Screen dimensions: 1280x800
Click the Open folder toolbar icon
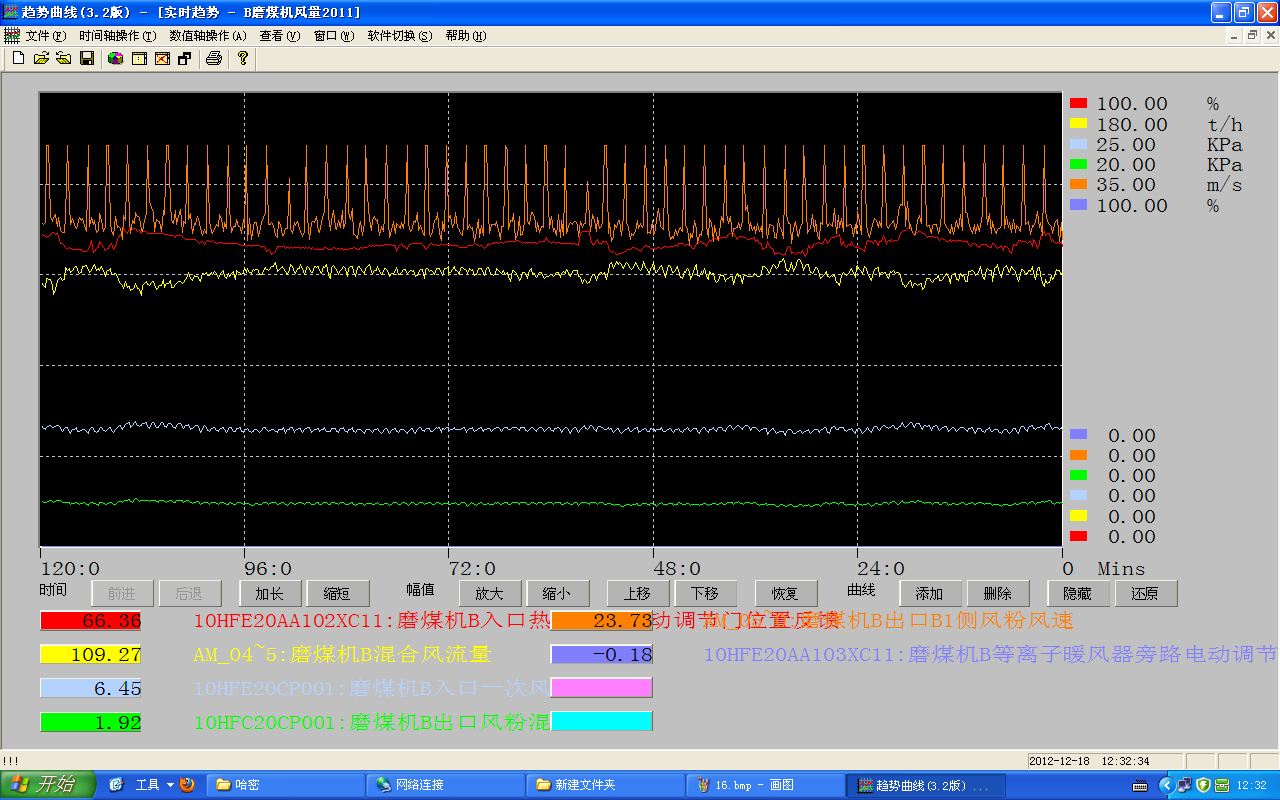(41, 59)
